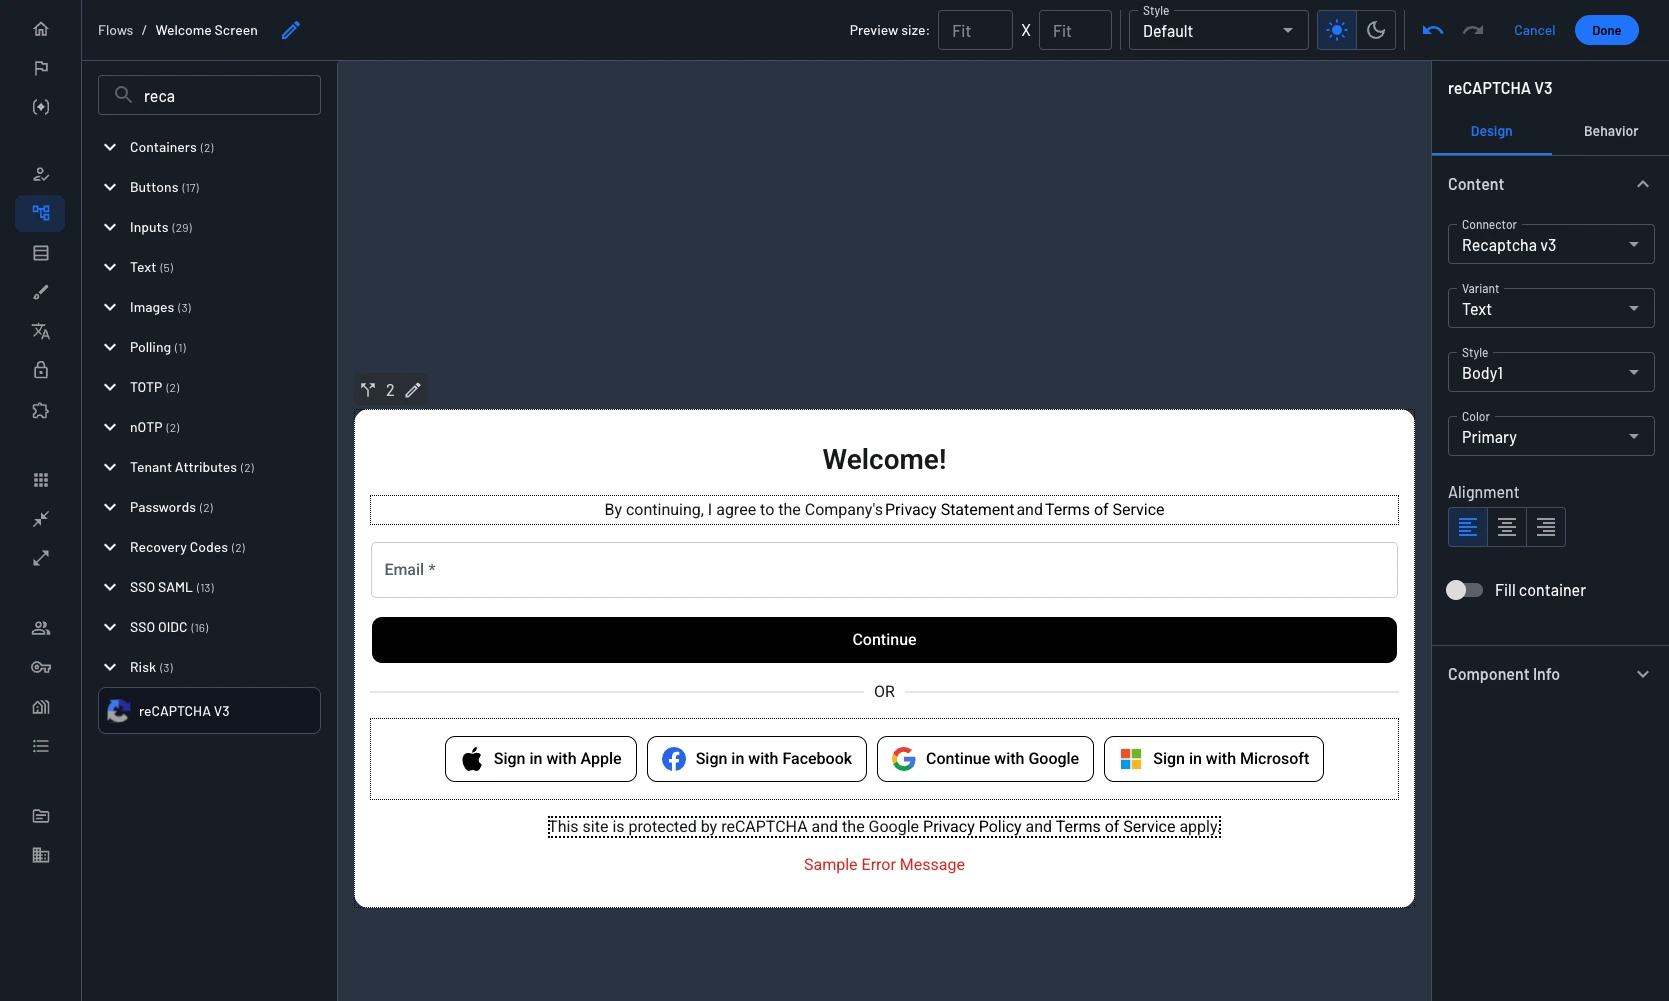Toggle the Fill container switch
The image size is (1669, 1001).
point(1464,590)
